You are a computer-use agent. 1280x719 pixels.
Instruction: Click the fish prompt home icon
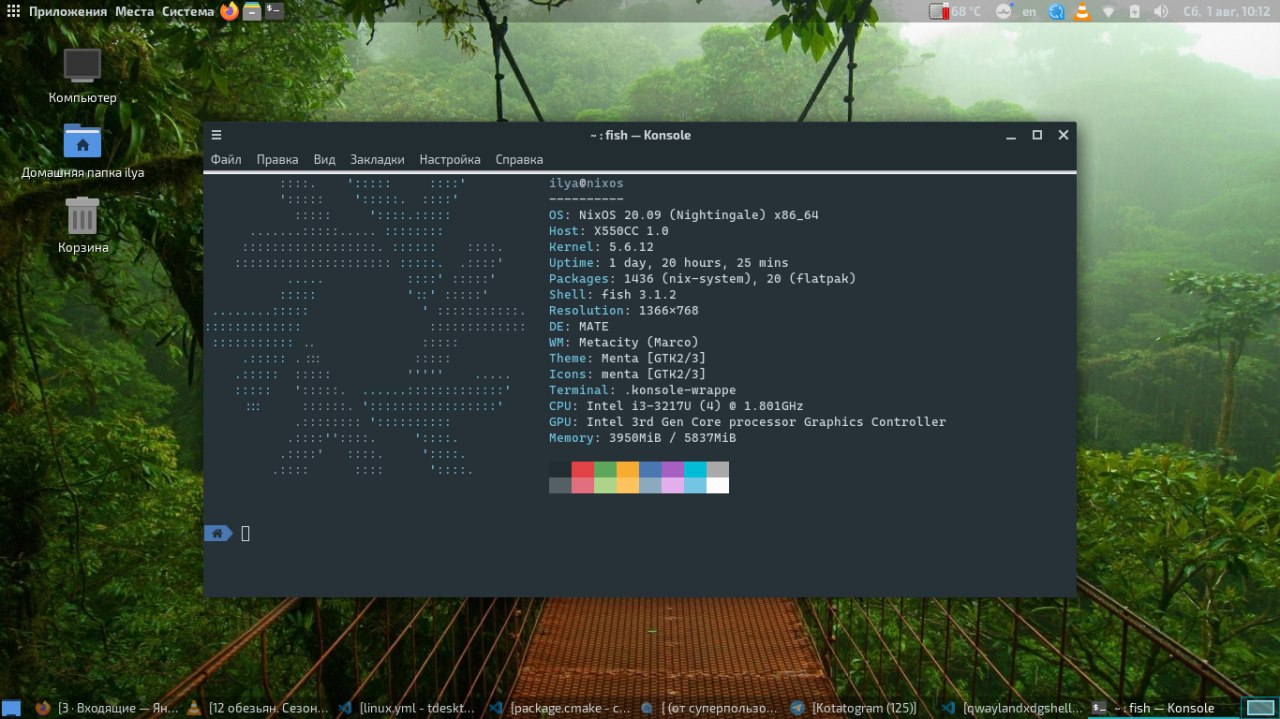point(218,533)
